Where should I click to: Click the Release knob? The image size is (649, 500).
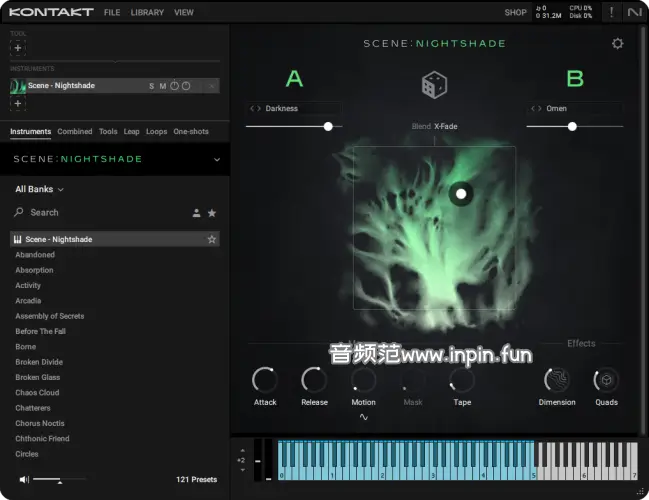(314, 380)
